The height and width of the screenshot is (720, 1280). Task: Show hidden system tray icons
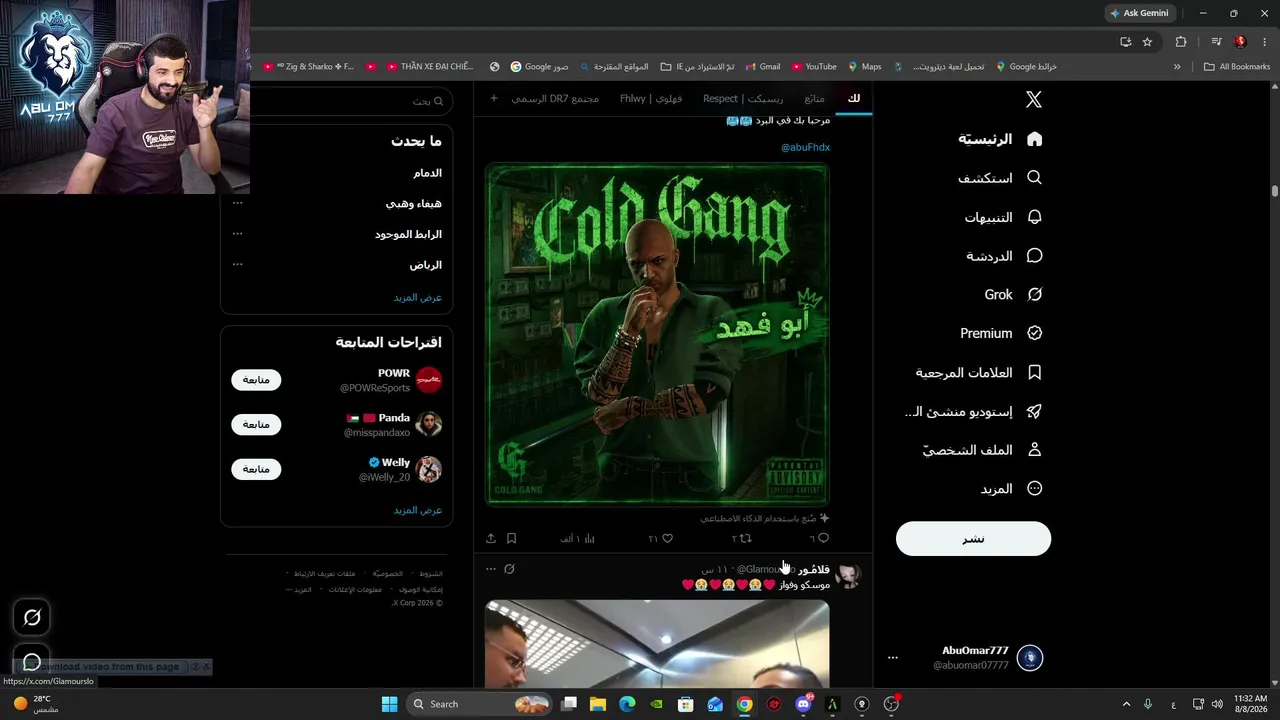click(x=1126, y=704)
